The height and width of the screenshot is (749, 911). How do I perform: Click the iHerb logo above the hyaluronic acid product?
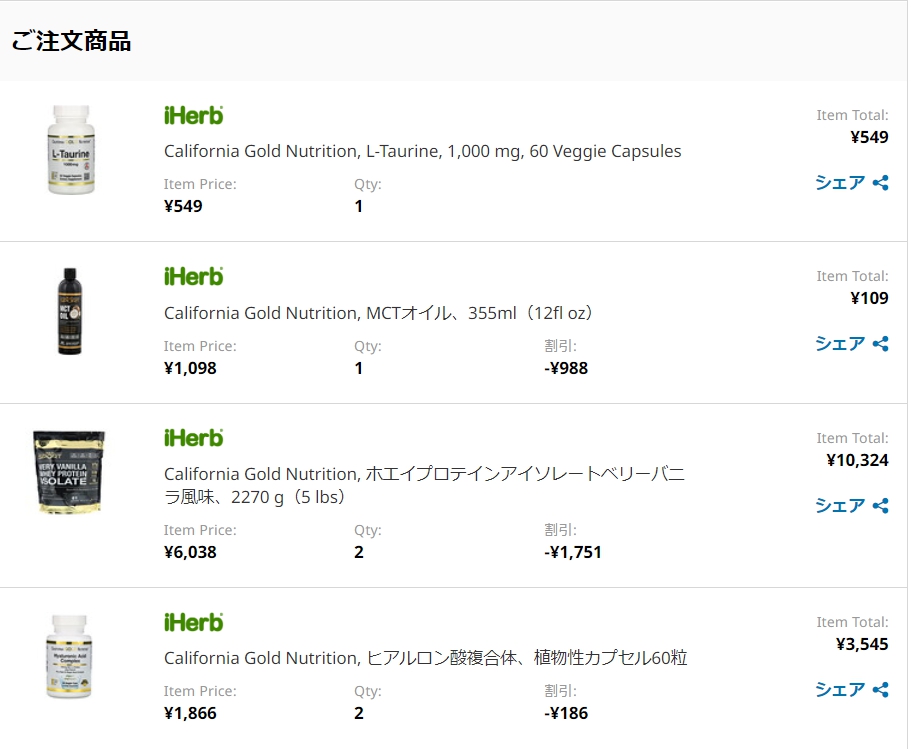tap(193, 622)
